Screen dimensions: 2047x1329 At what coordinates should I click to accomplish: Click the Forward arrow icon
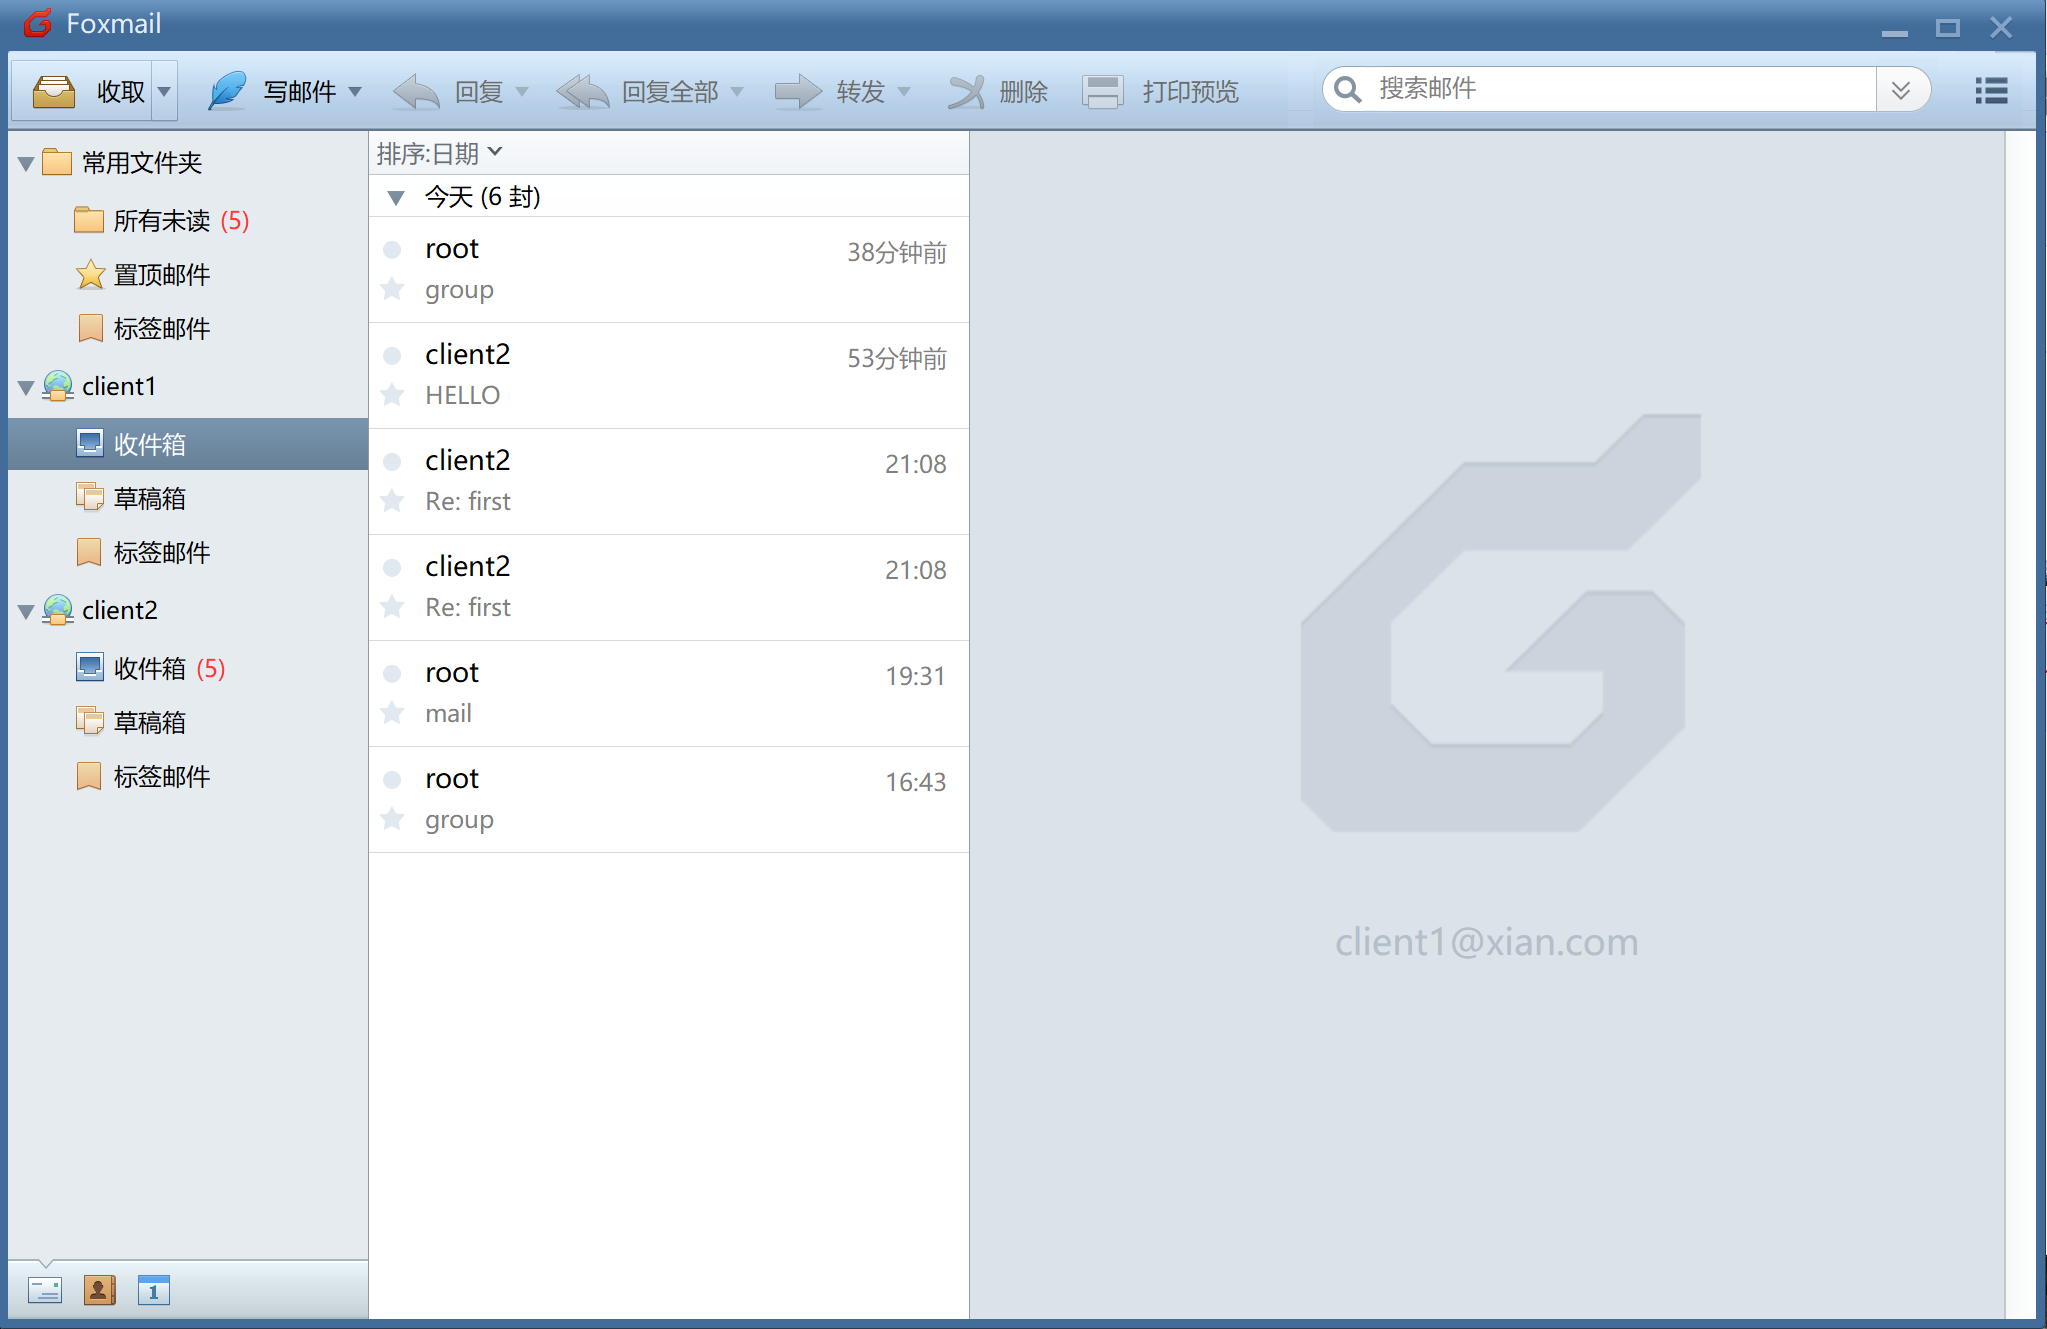click(x=797, y=91)
